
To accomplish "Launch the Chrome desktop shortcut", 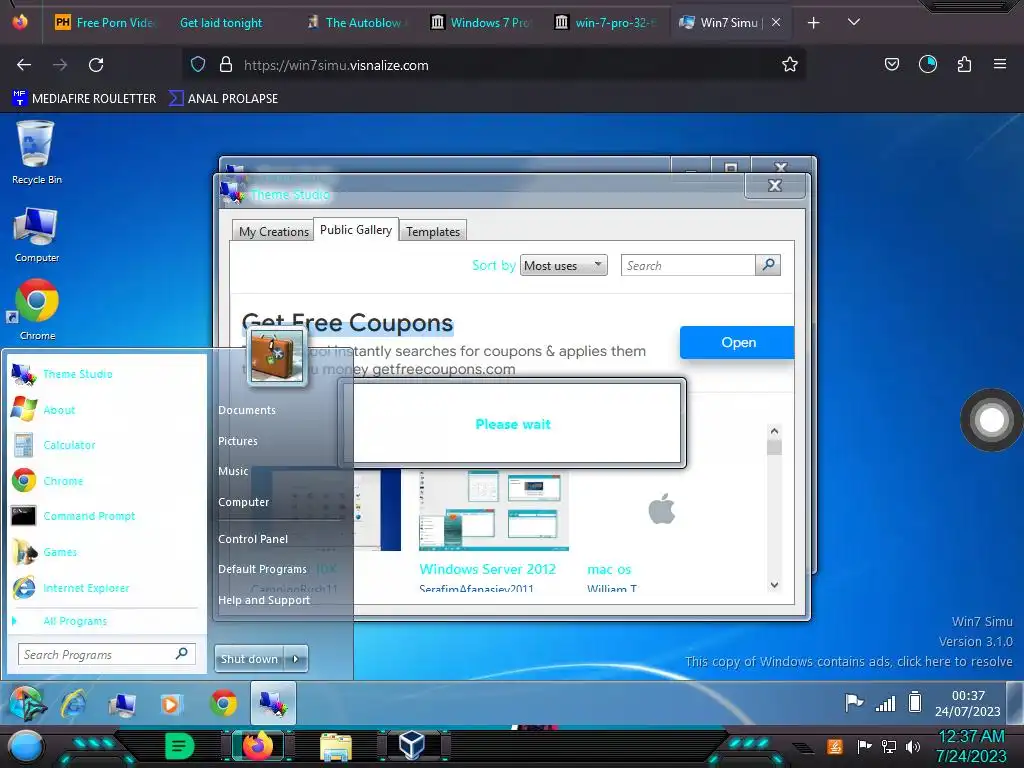I will point(37,310).
